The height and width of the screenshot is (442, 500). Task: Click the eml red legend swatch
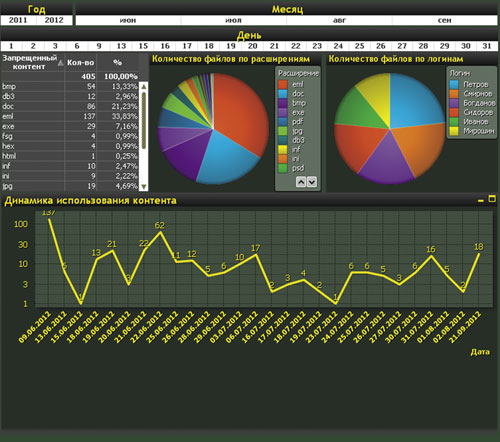(283, 84)
